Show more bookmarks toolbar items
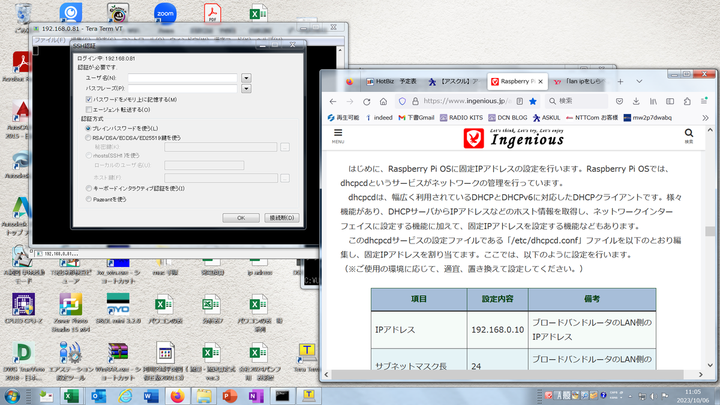This screenshot has height=405, width=720. [705, 118]
